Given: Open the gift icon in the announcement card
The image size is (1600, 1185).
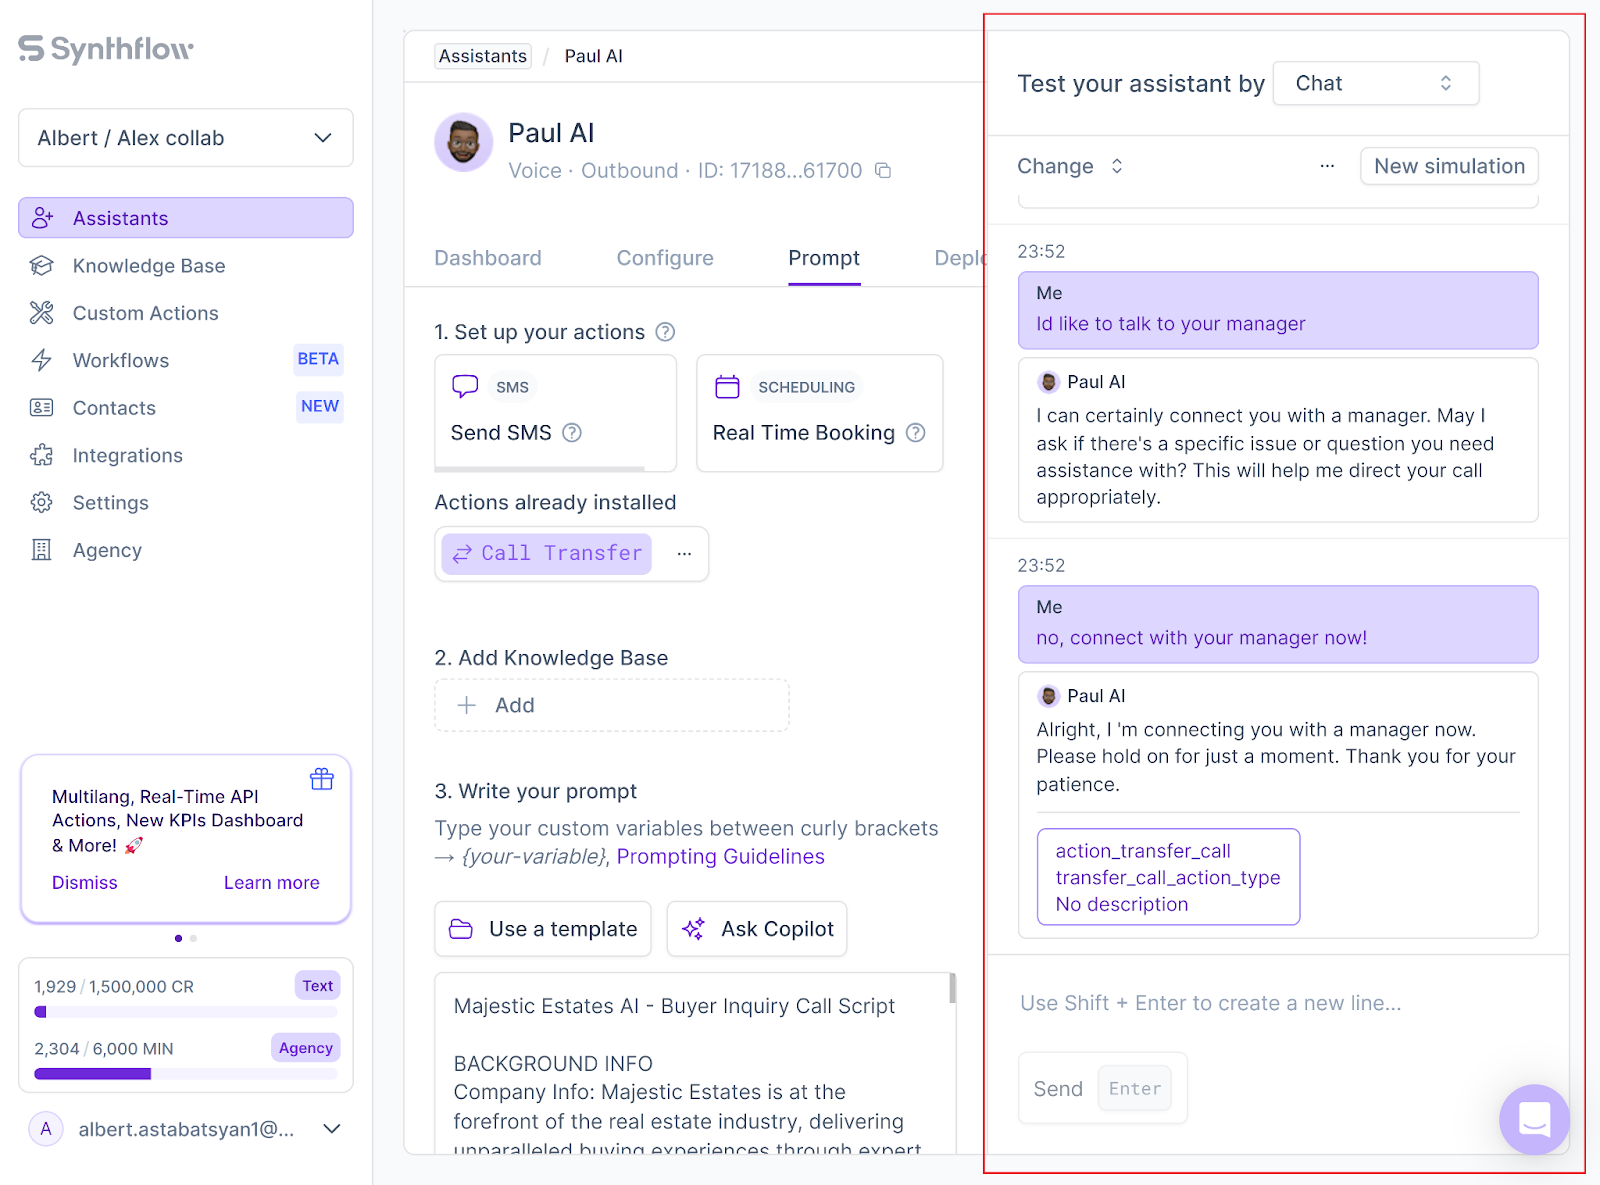Looking at the screenshot, I should (322, 779).
